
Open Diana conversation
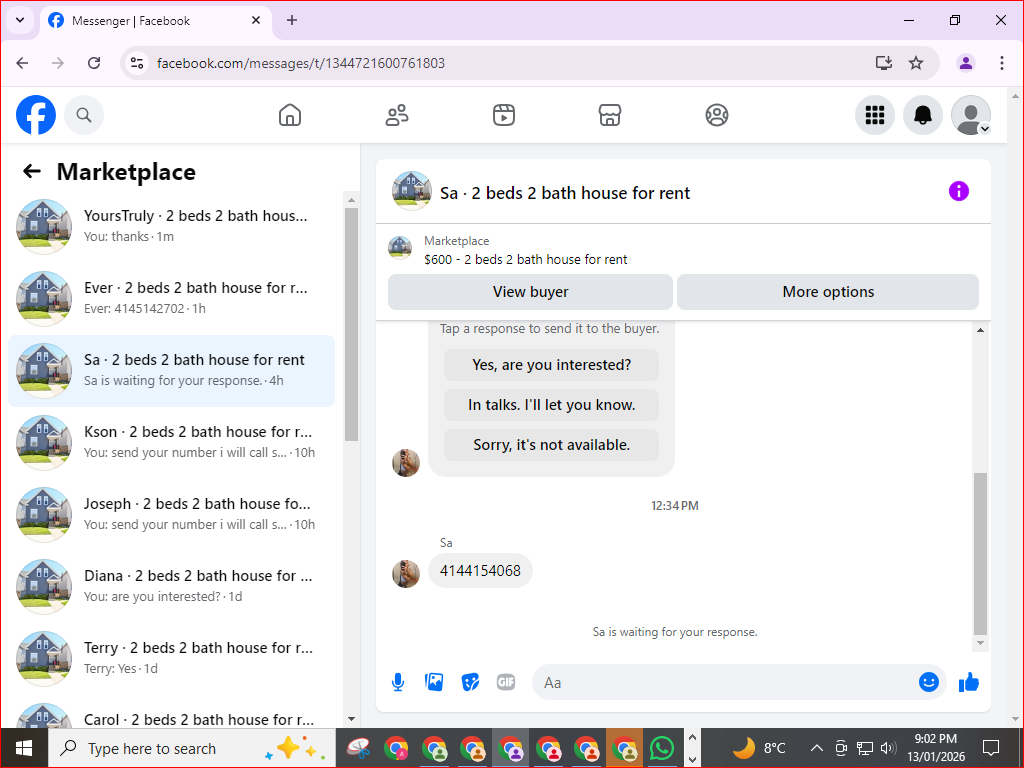(x=172, y=586)
